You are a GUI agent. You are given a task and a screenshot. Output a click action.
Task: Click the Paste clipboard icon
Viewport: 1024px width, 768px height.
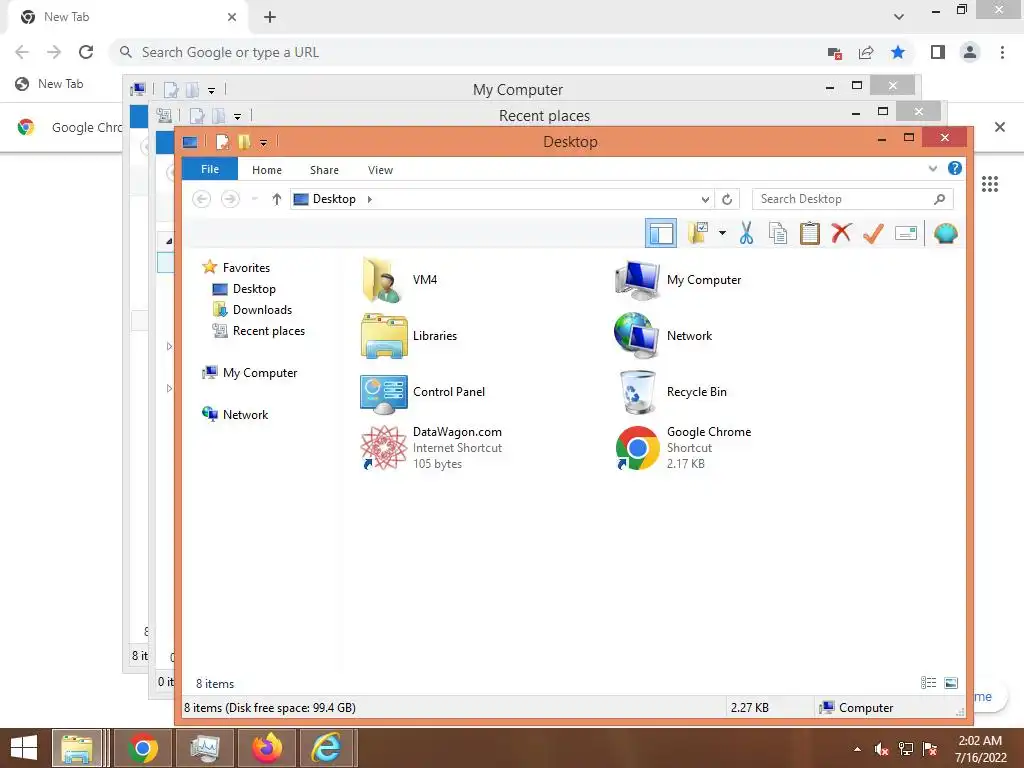point(809,233)
